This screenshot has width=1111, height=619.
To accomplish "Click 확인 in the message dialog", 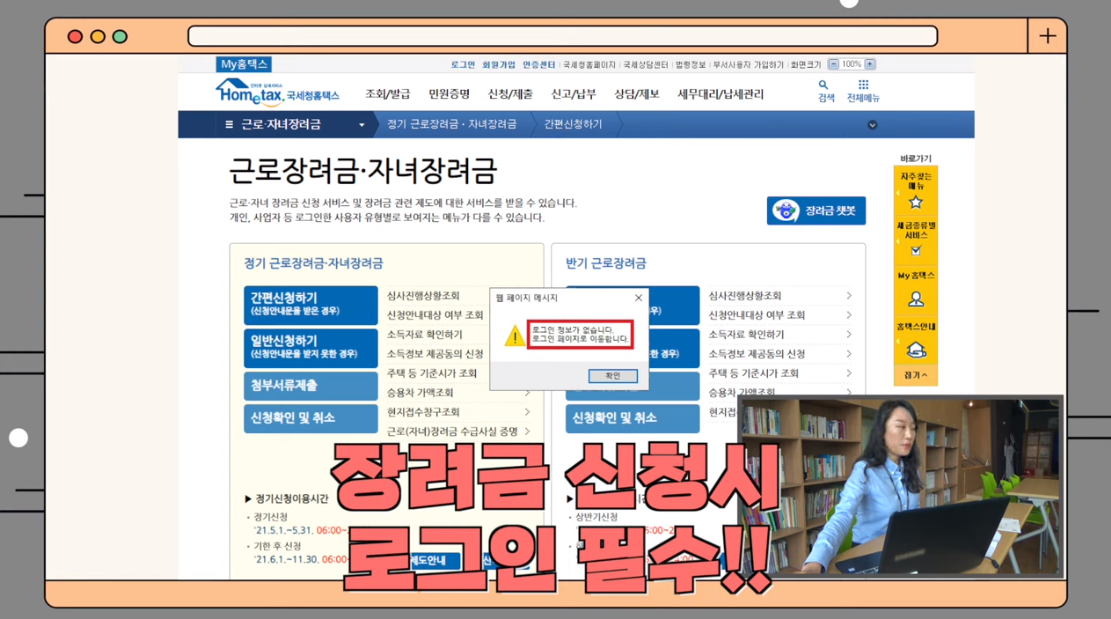I will 613,376.
